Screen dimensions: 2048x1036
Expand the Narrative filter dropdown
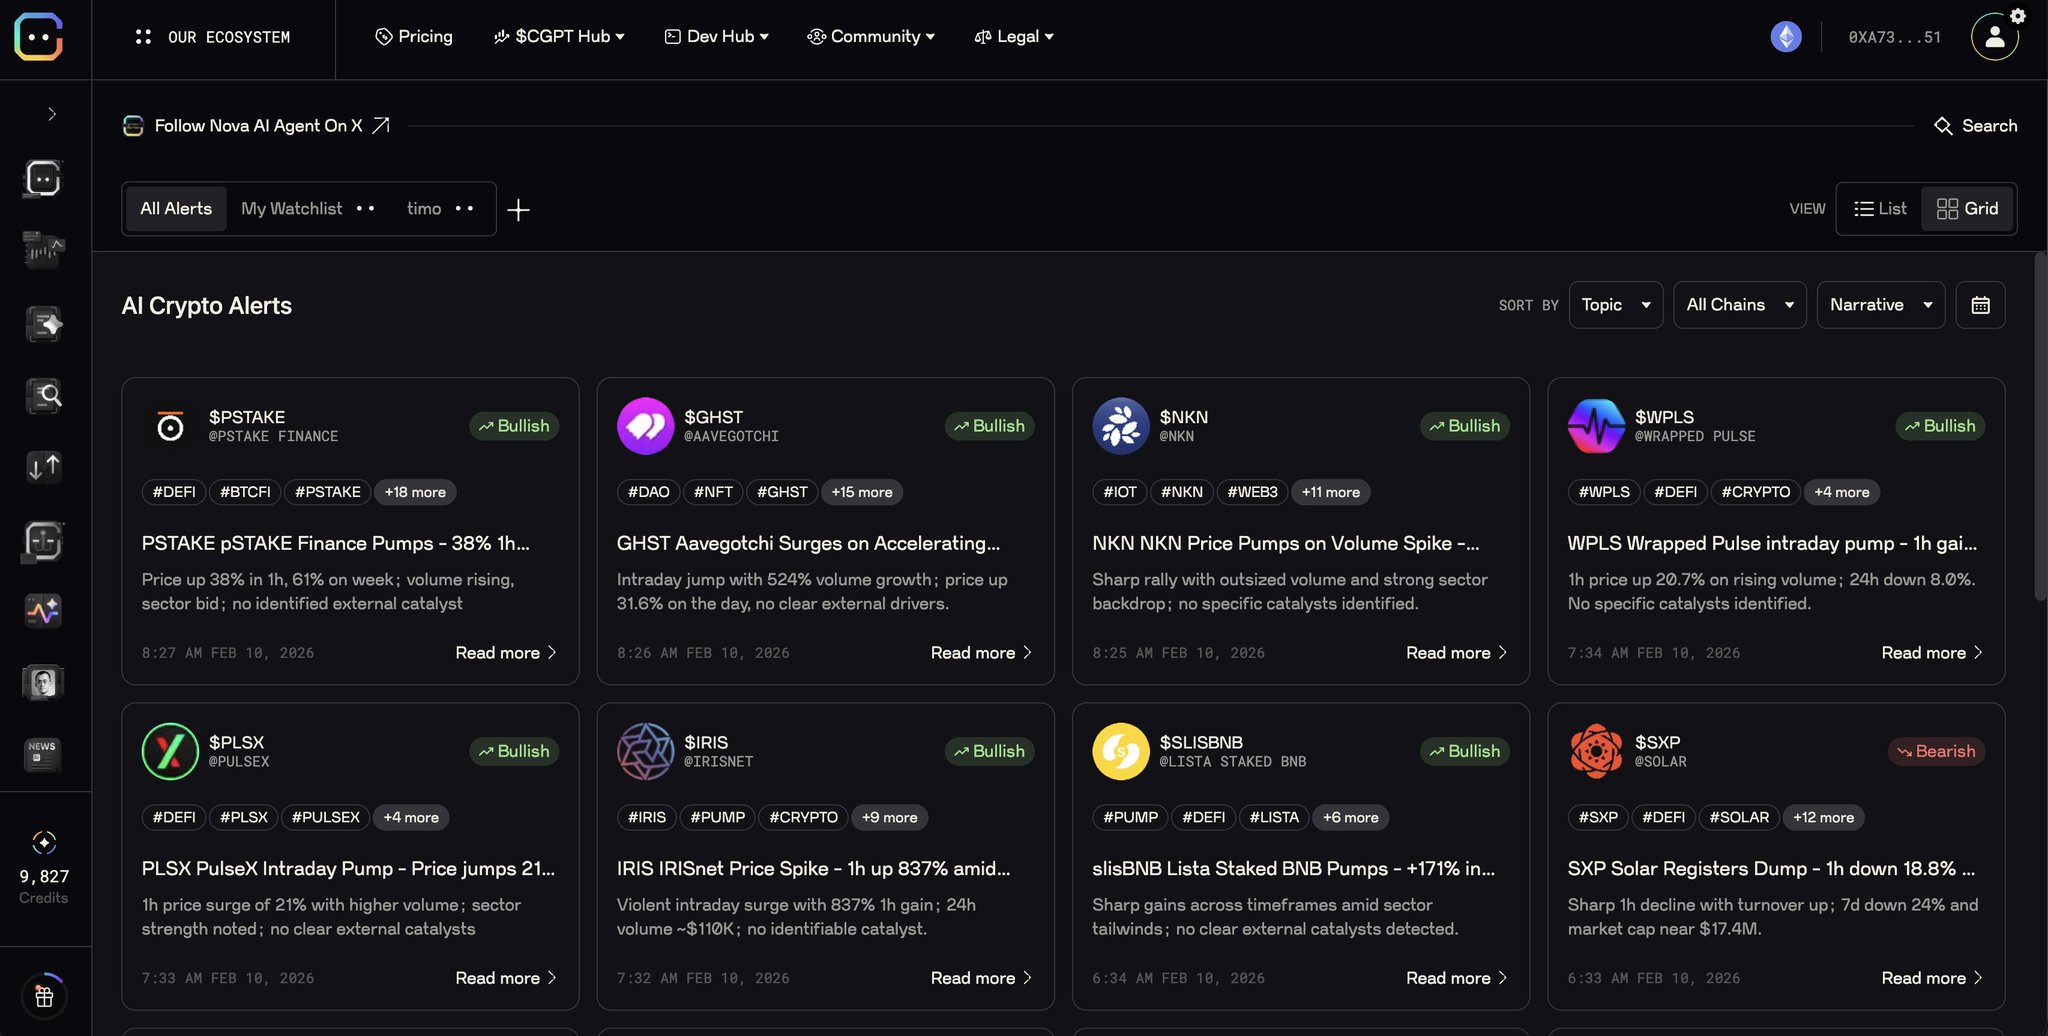(1880, 305)
